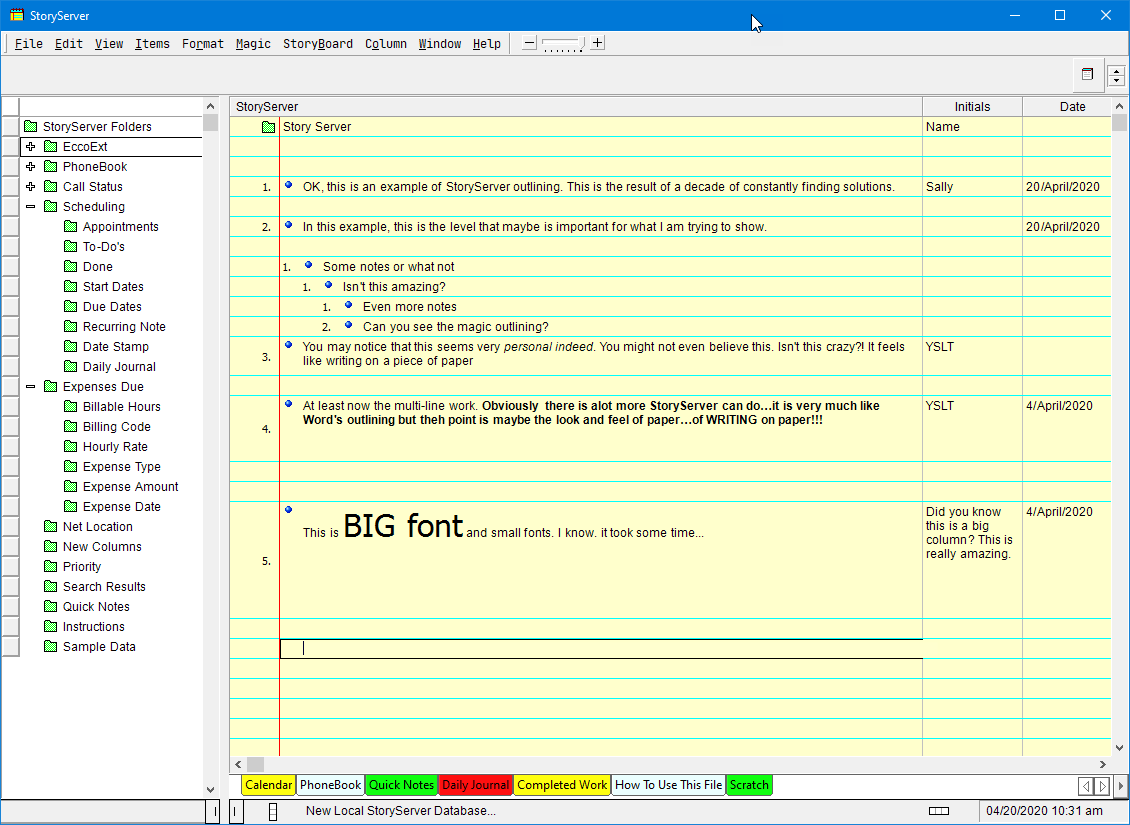
Task: Click the folder icon next to Appointments
Action: click(71, 226)
